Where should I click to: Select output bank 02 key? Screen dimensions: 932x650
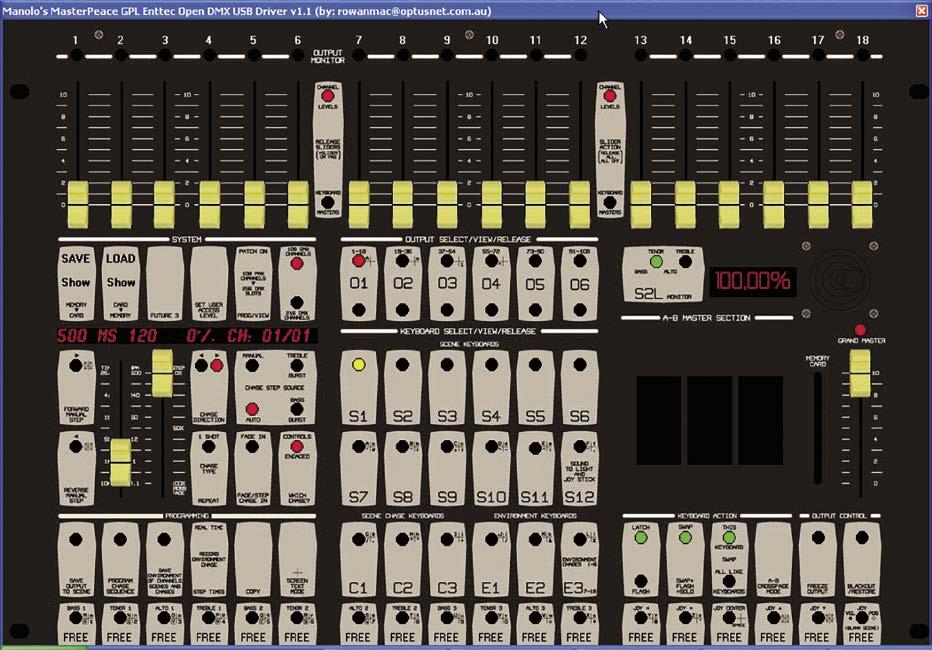tap(402, 283)
